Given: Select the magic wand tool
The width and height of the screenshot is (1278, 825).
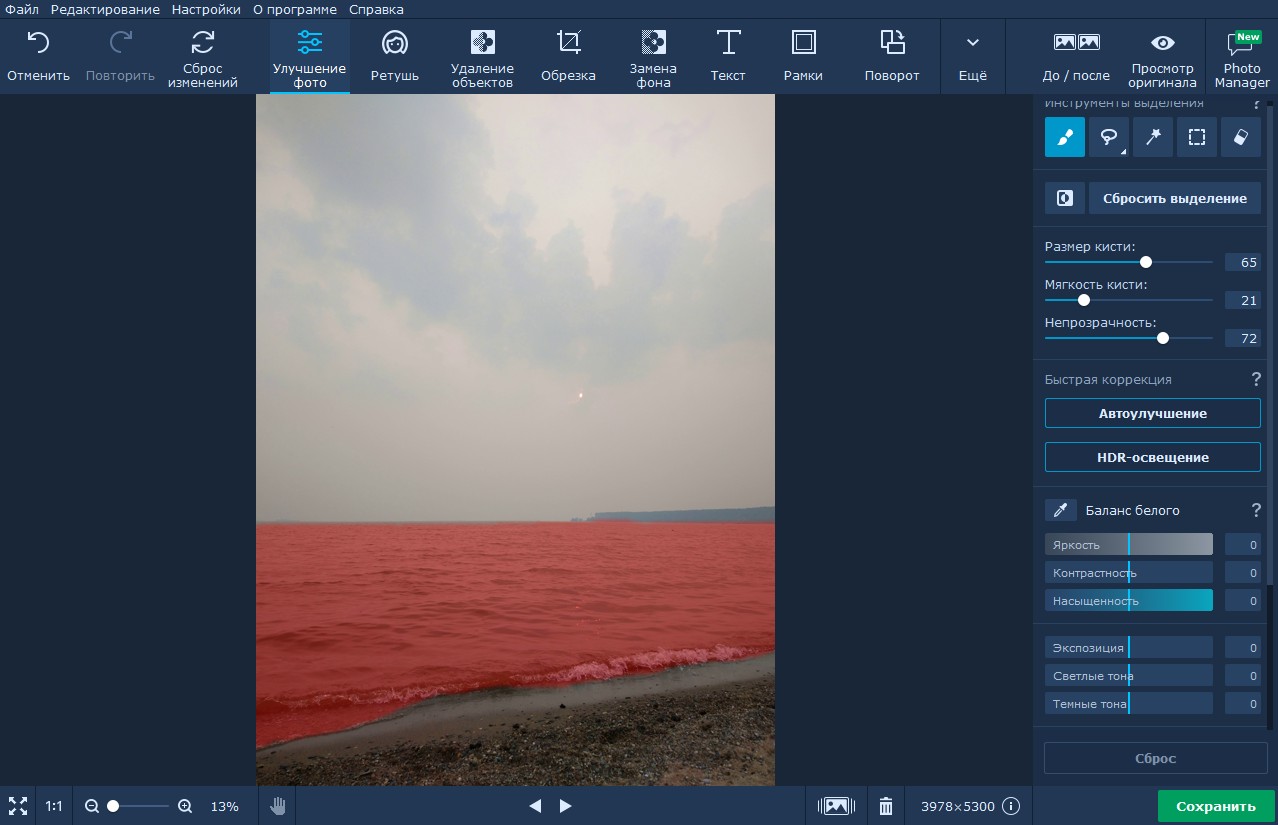Looking at the screenshot, I should point(1152,137).
